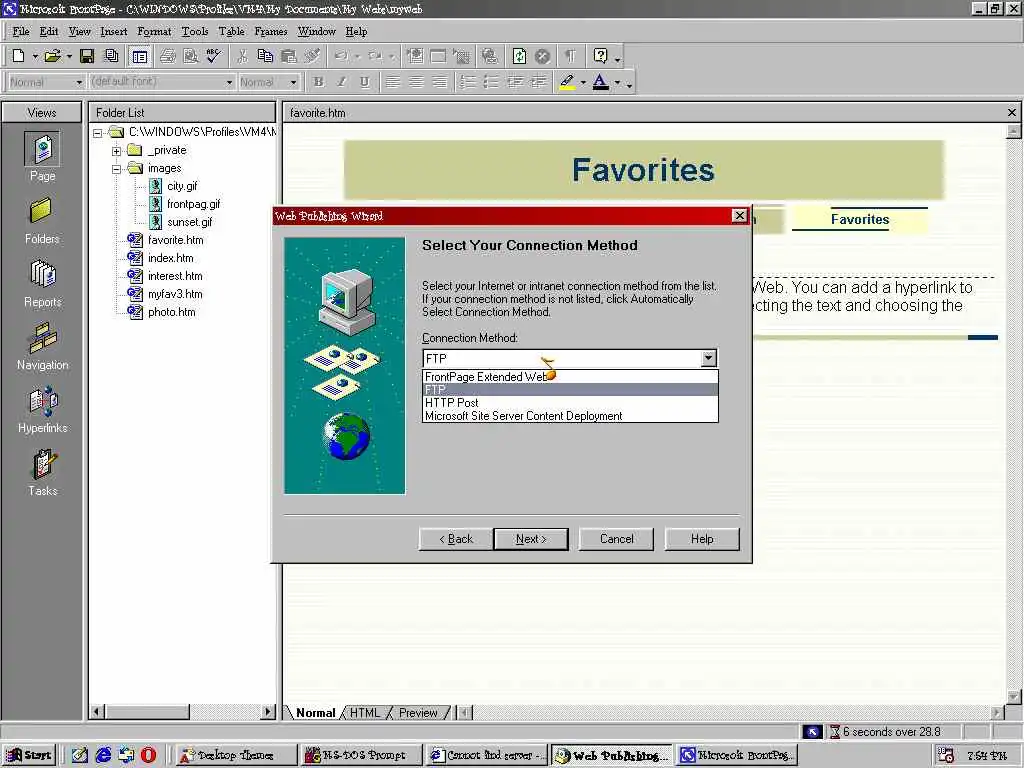Image resolution: width=1024 pixels, height=768 pixels.
Task: Switch to Navigation view
Action: tap(42, 347)
